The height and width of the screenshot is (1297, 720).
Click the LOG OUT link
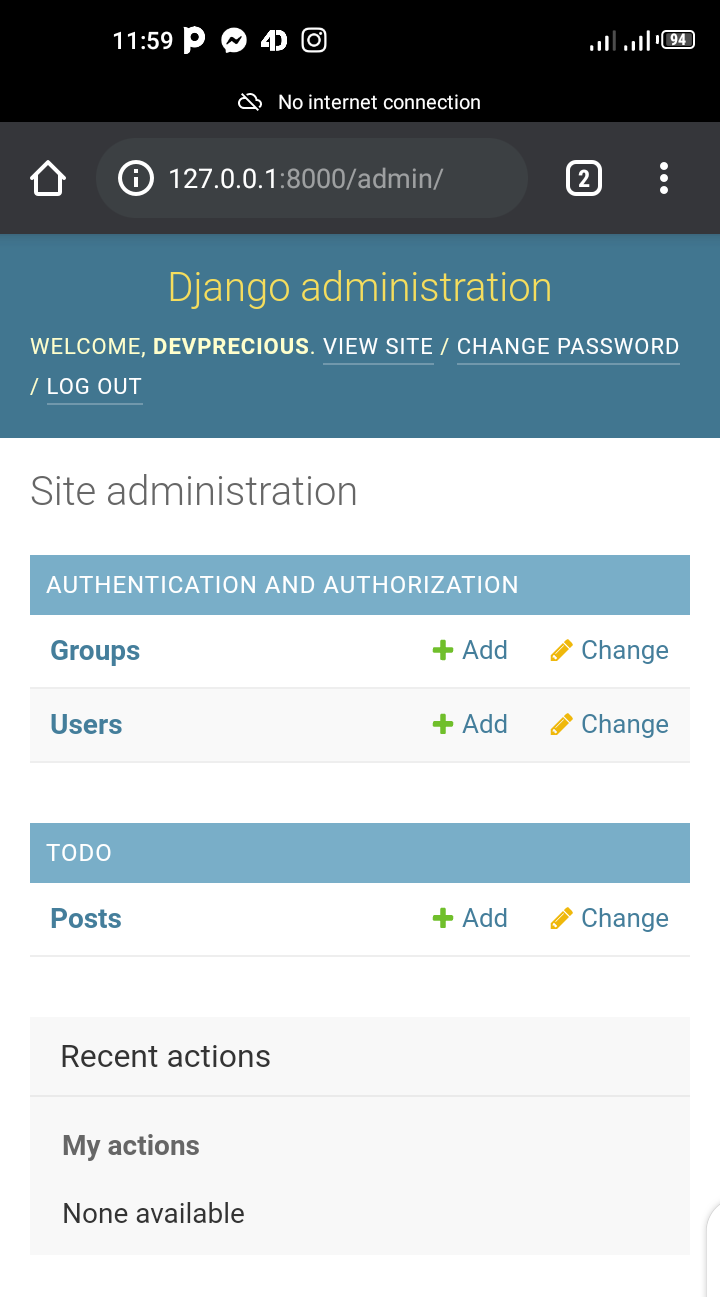pyautogui.click(x=95, y=387)
